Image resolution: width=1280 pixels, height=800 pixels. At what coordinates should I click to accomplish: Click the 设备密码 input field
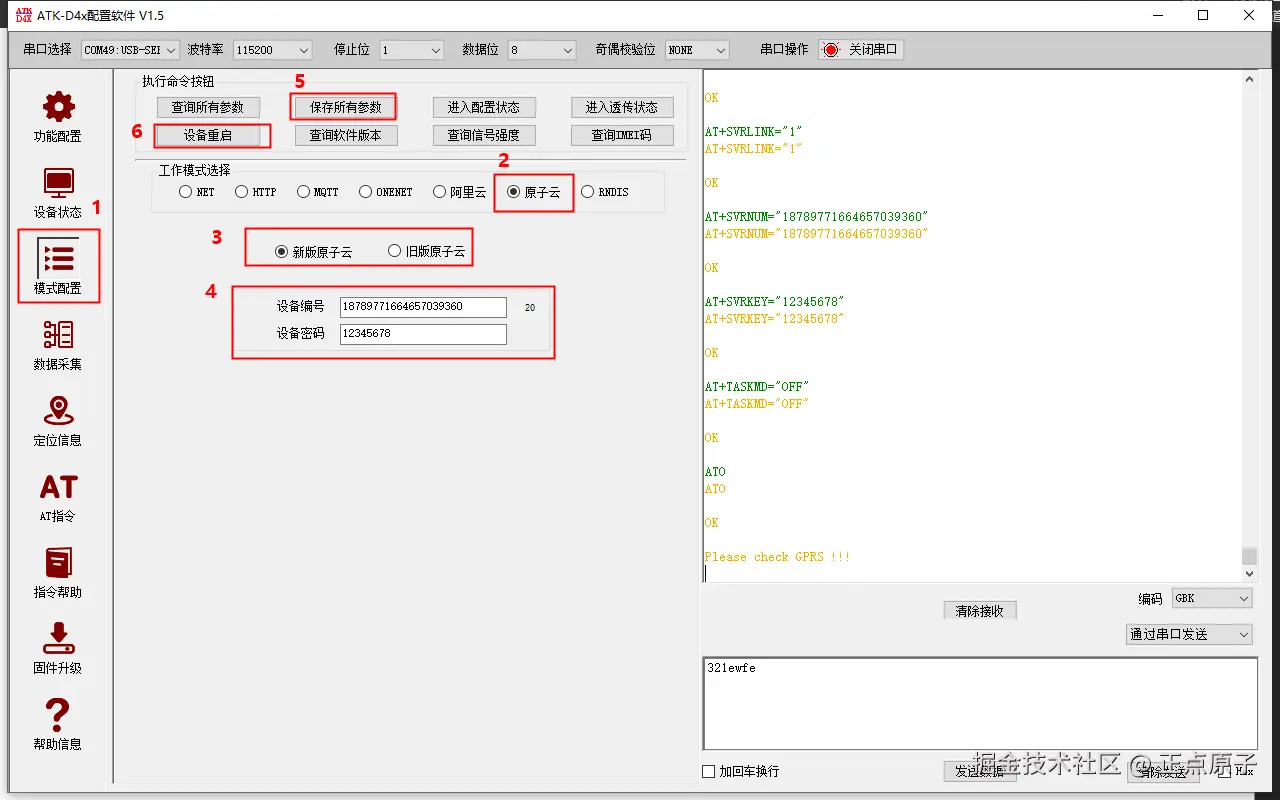pos(423,334)
